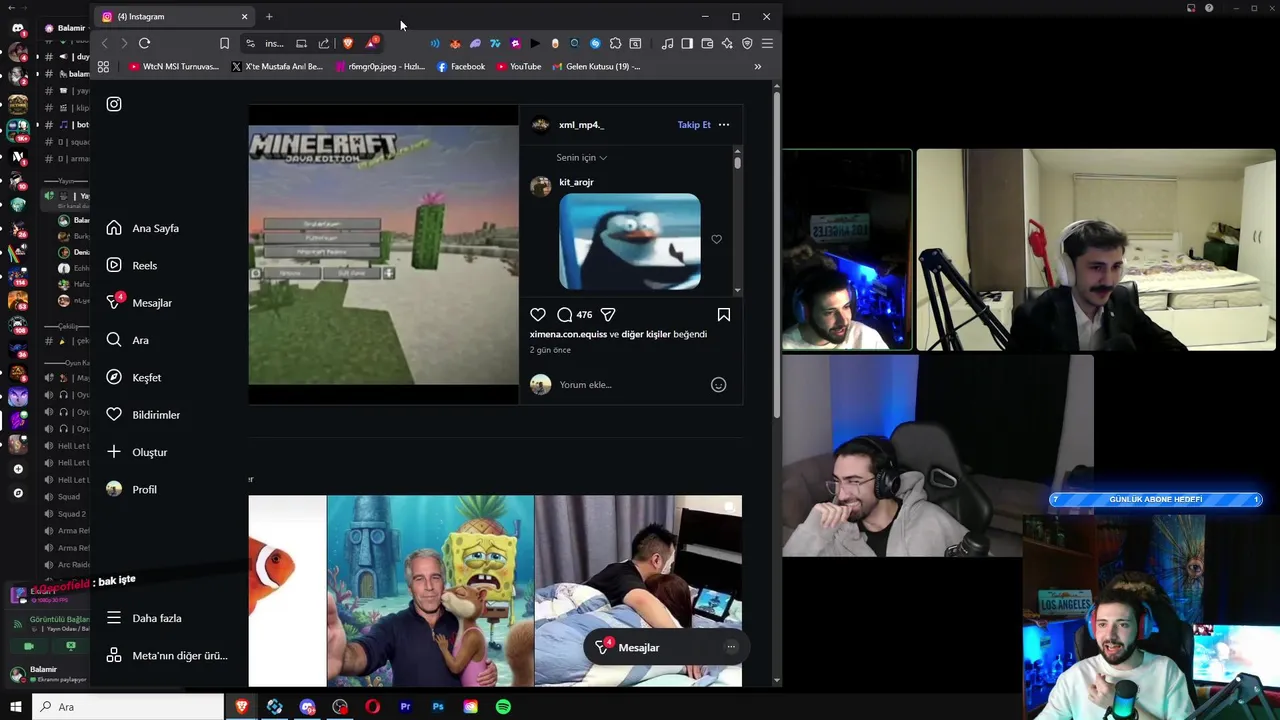Expand the Senin için comment filter
1280x720 pixels.
[582, 158]
